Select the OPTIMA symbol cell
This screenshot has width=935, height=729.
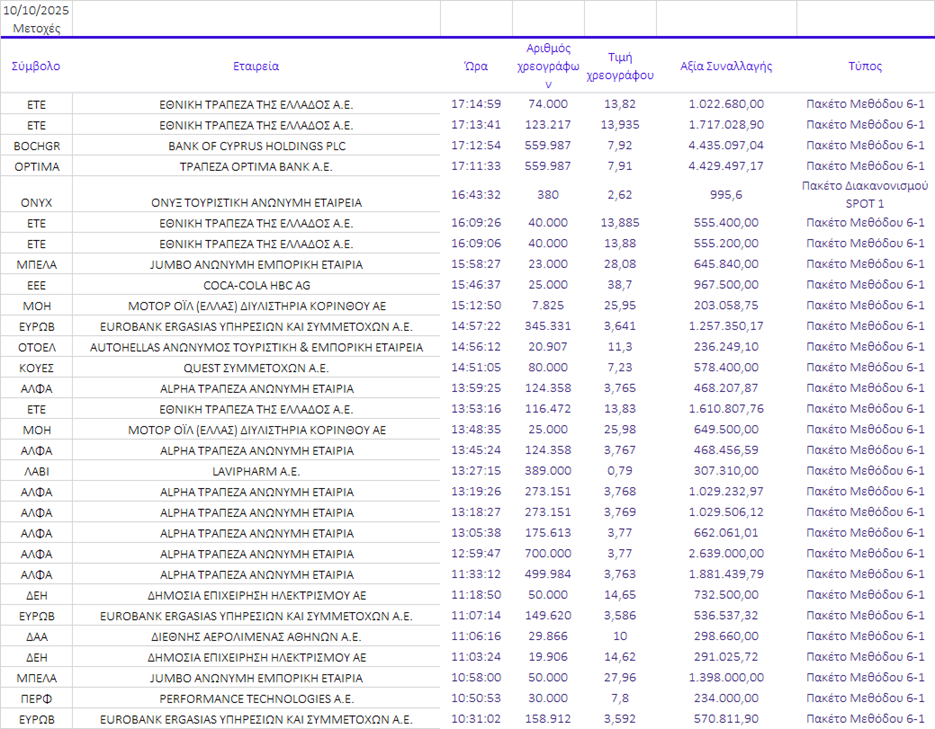[36, 166]
